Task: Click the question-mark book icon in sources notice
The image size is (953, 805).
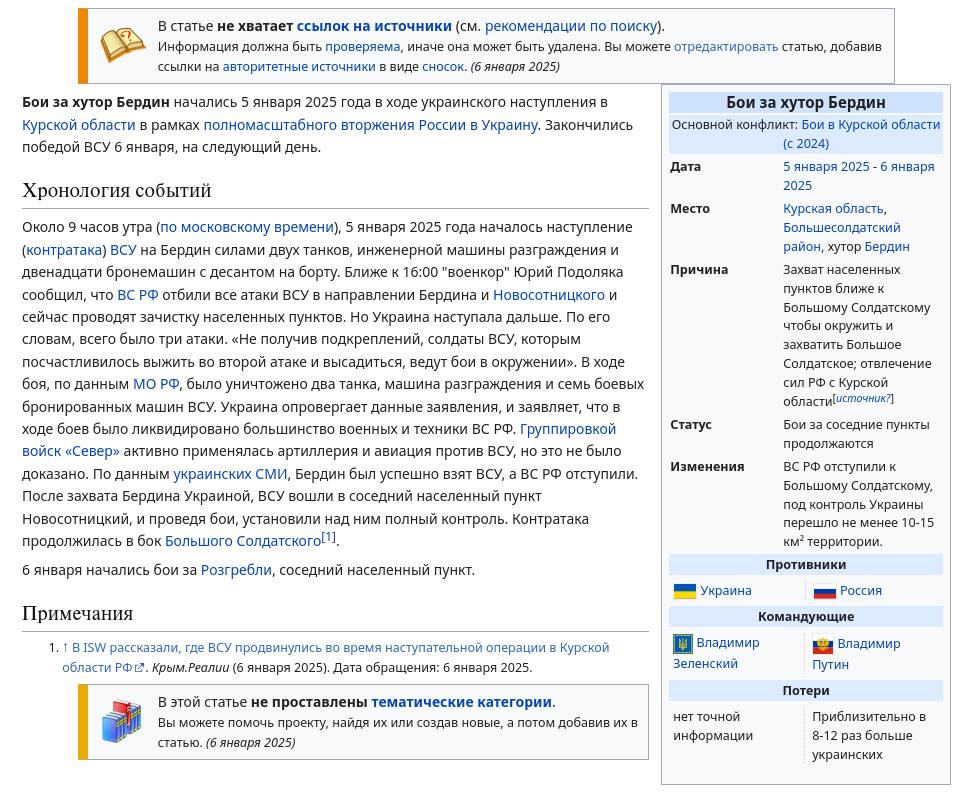Action: [123, 45]
